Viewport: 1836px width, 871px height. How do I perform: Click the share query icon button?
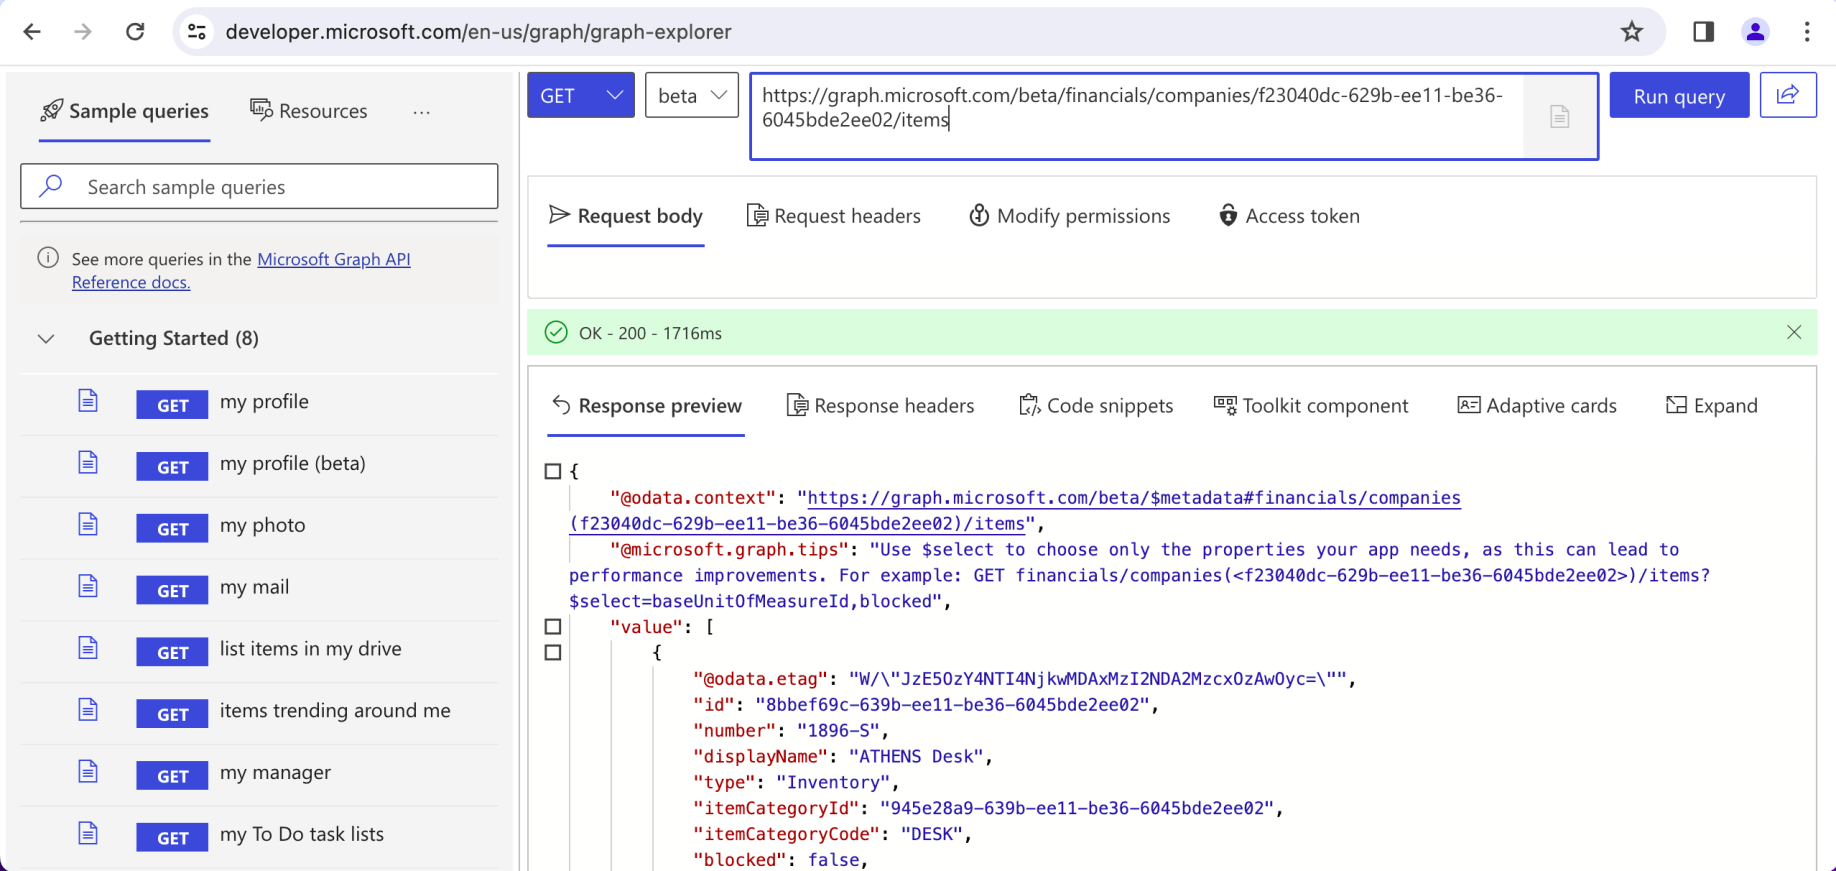1787,95
